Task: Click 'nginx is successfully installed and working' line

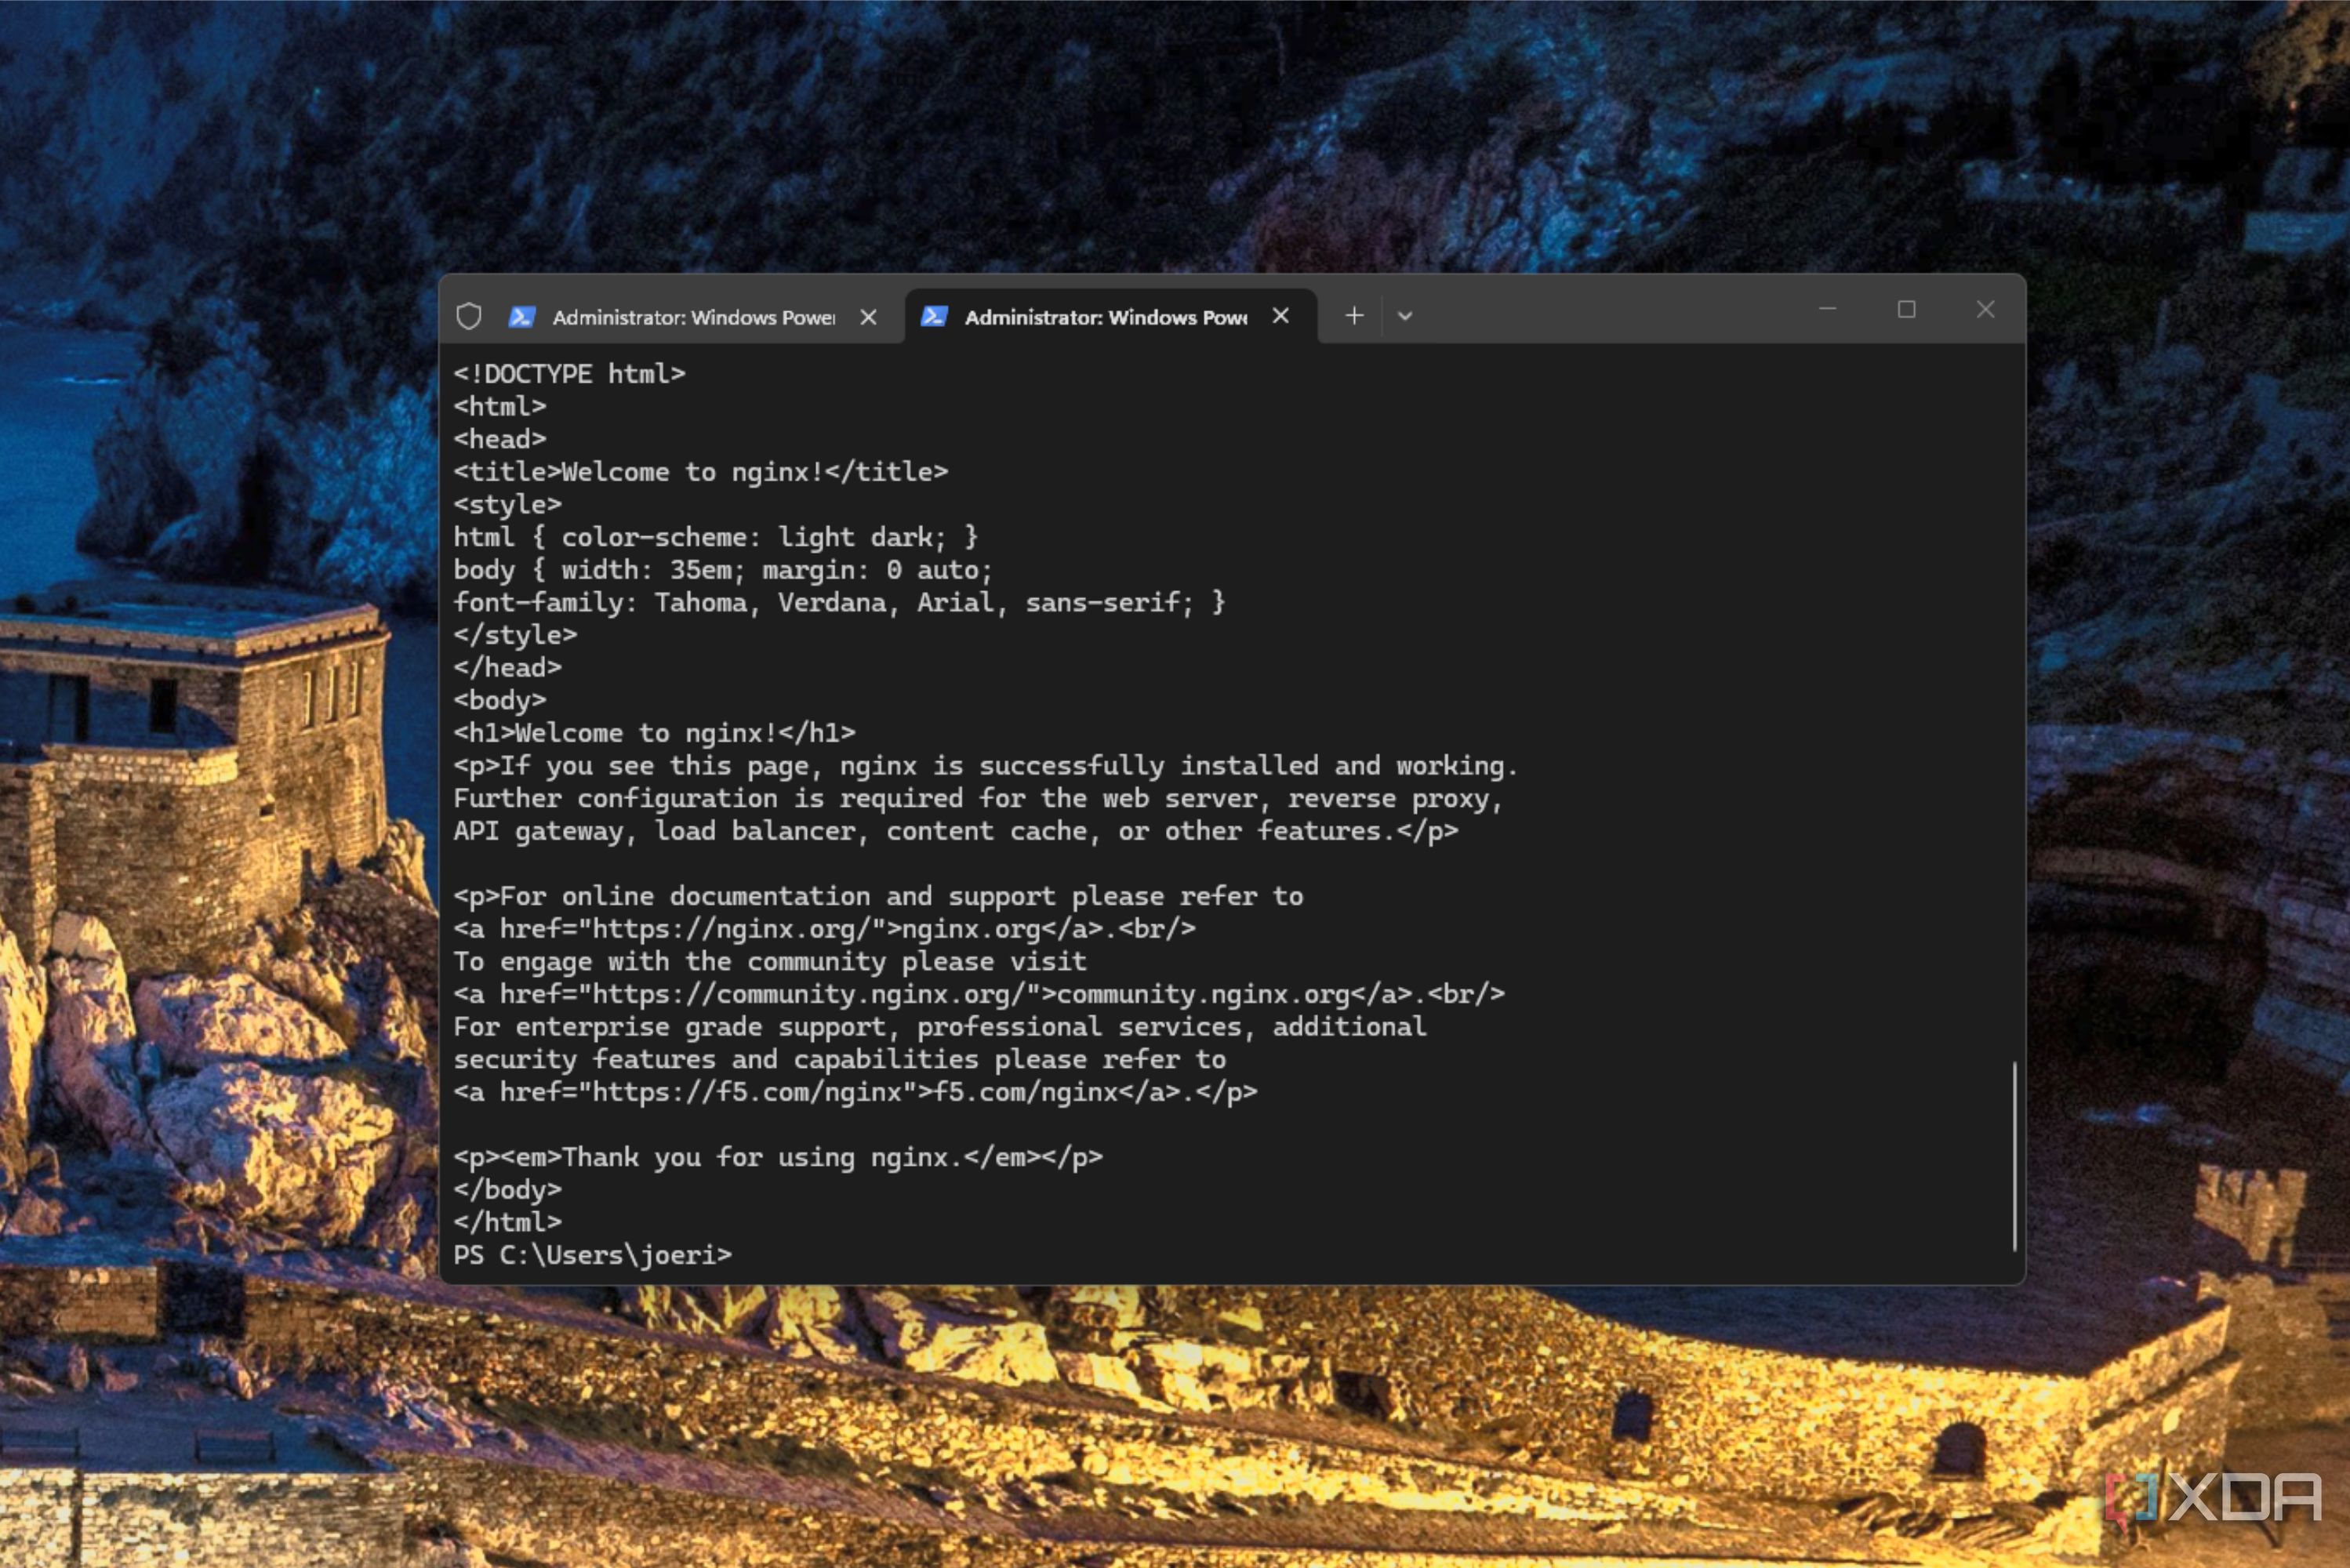Action: [x=985, y=766]
